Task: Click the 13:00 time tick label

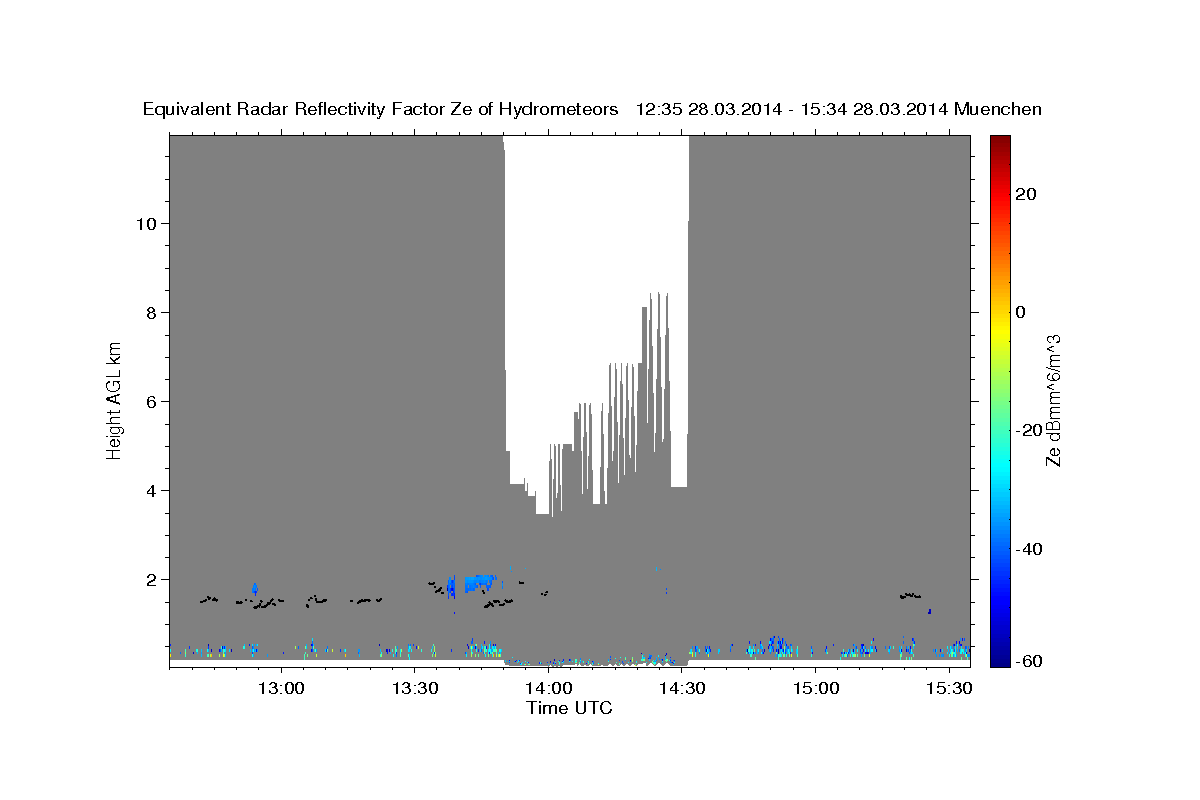Action: coord(282,688)
